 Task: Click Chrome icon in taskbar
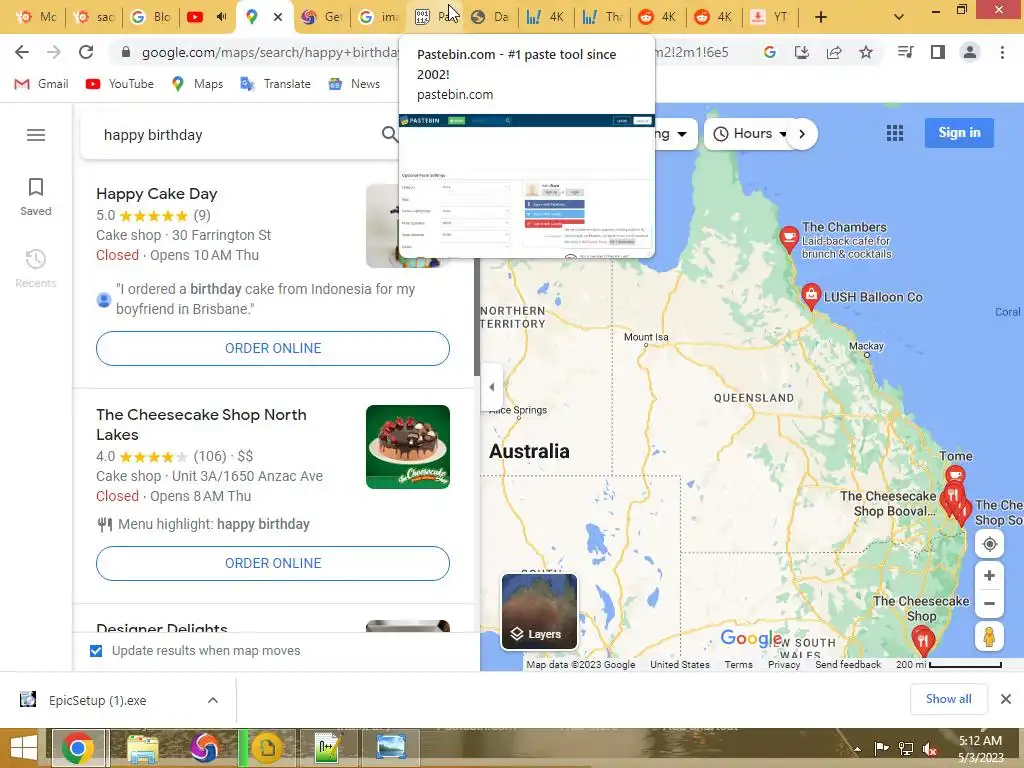(78, 748)
